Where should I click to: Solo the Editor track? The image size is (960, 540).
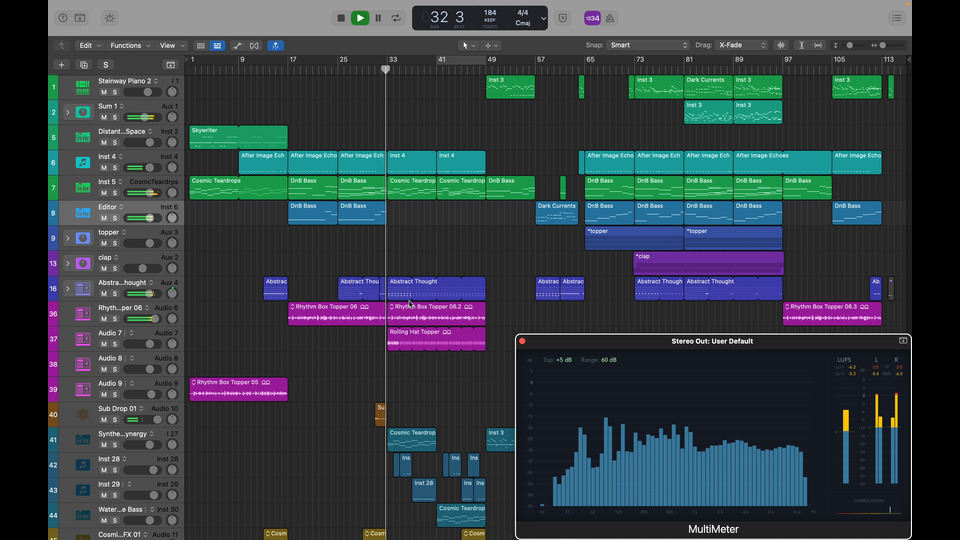click(115, 218)
